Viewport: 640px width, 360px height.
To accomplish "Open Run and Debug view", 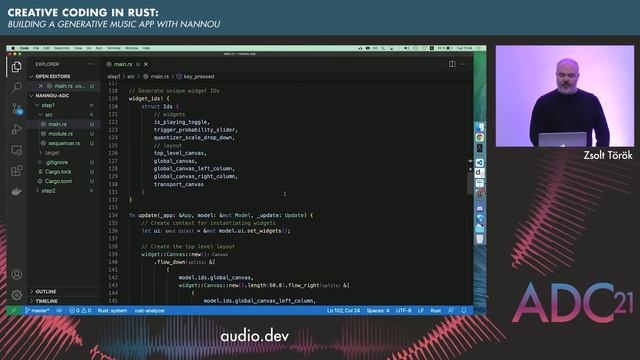I will tap(16, 129).
